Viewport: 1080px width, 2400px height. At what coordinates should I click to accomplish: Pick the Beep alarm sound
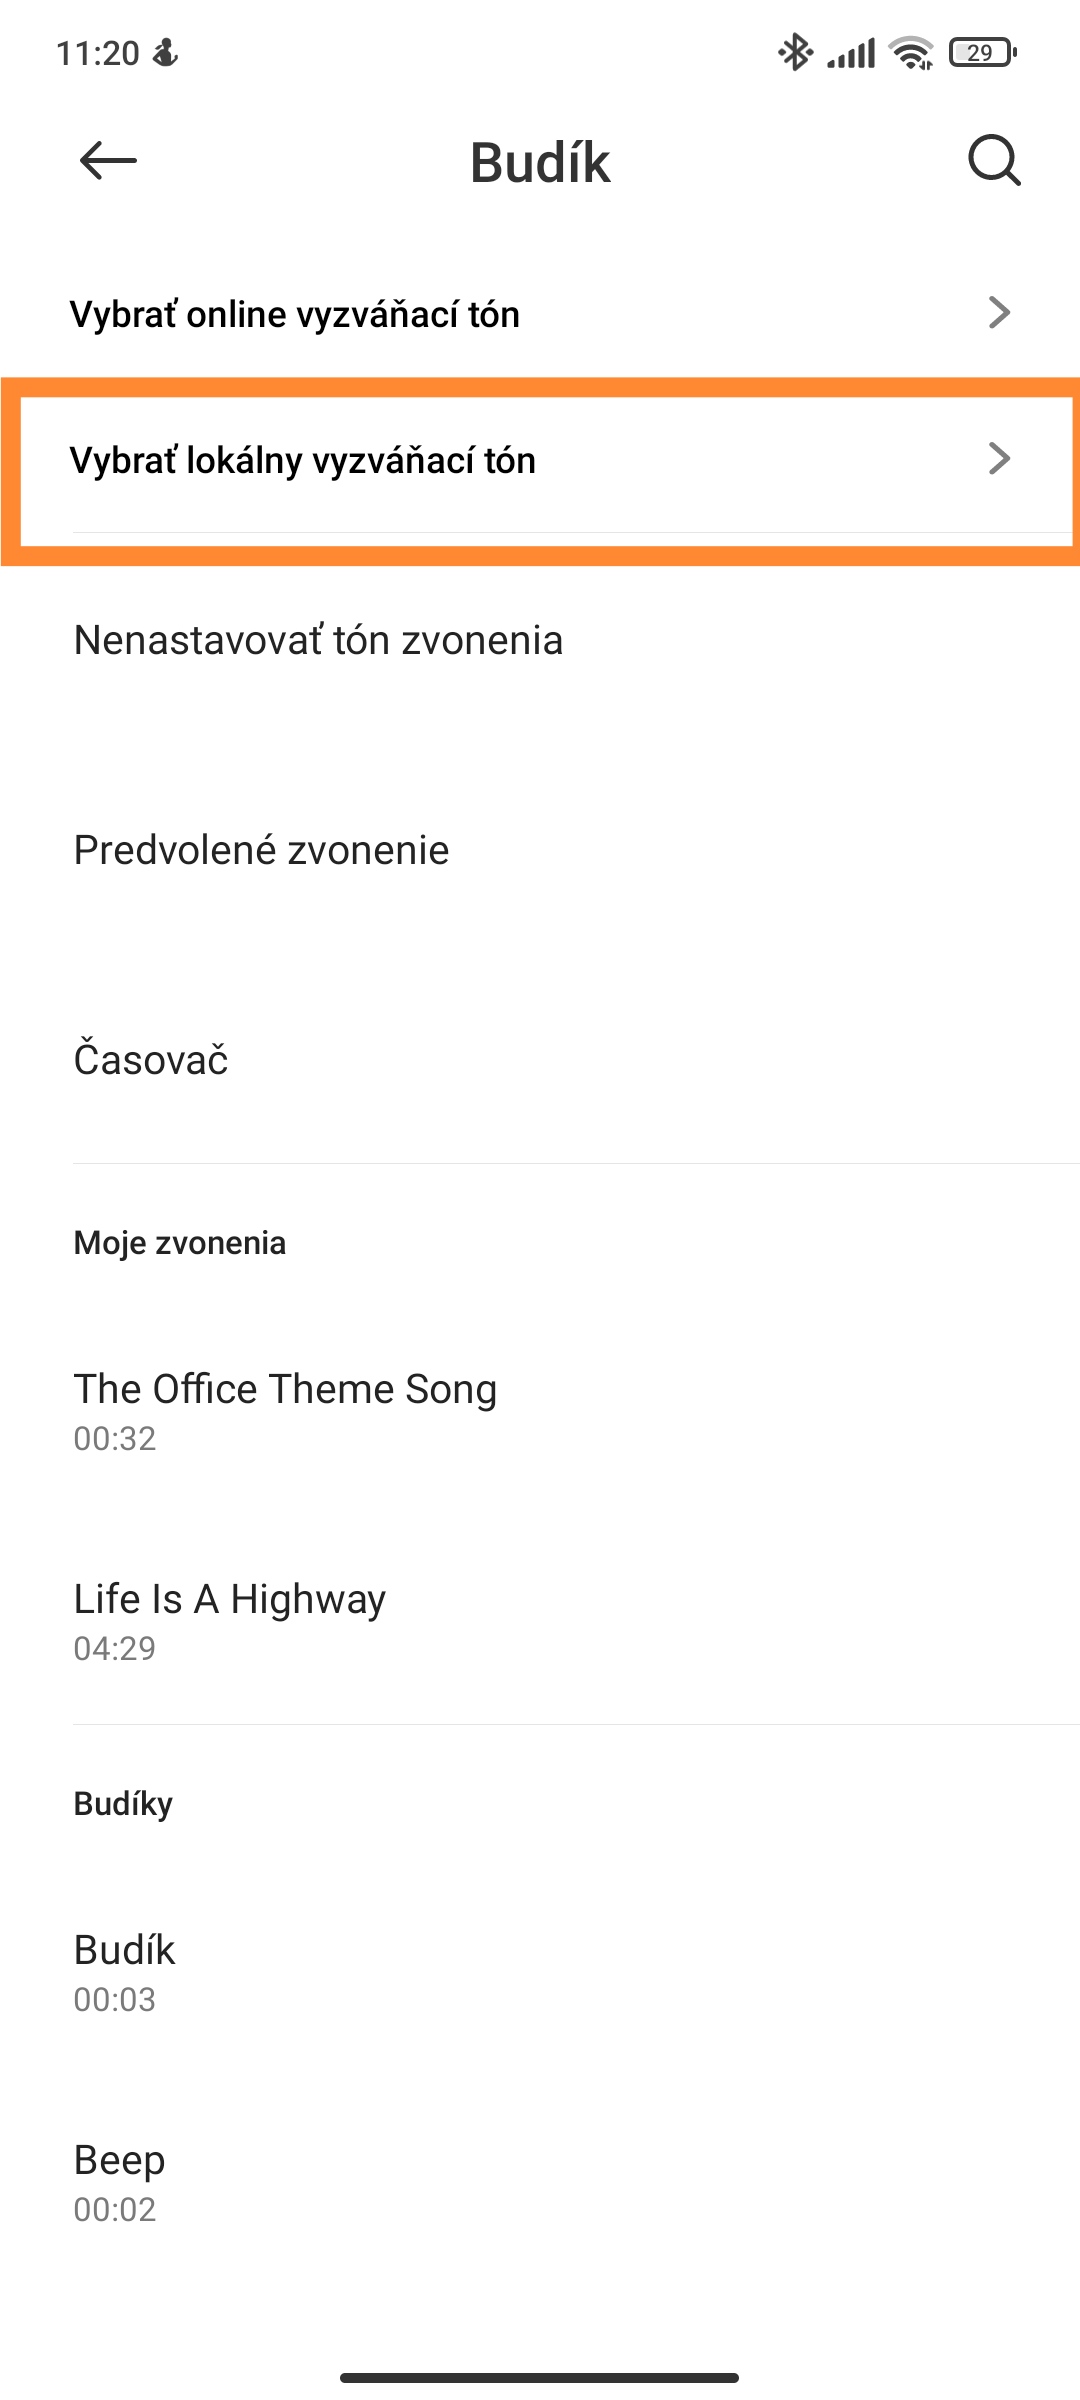coord(540,2181)
